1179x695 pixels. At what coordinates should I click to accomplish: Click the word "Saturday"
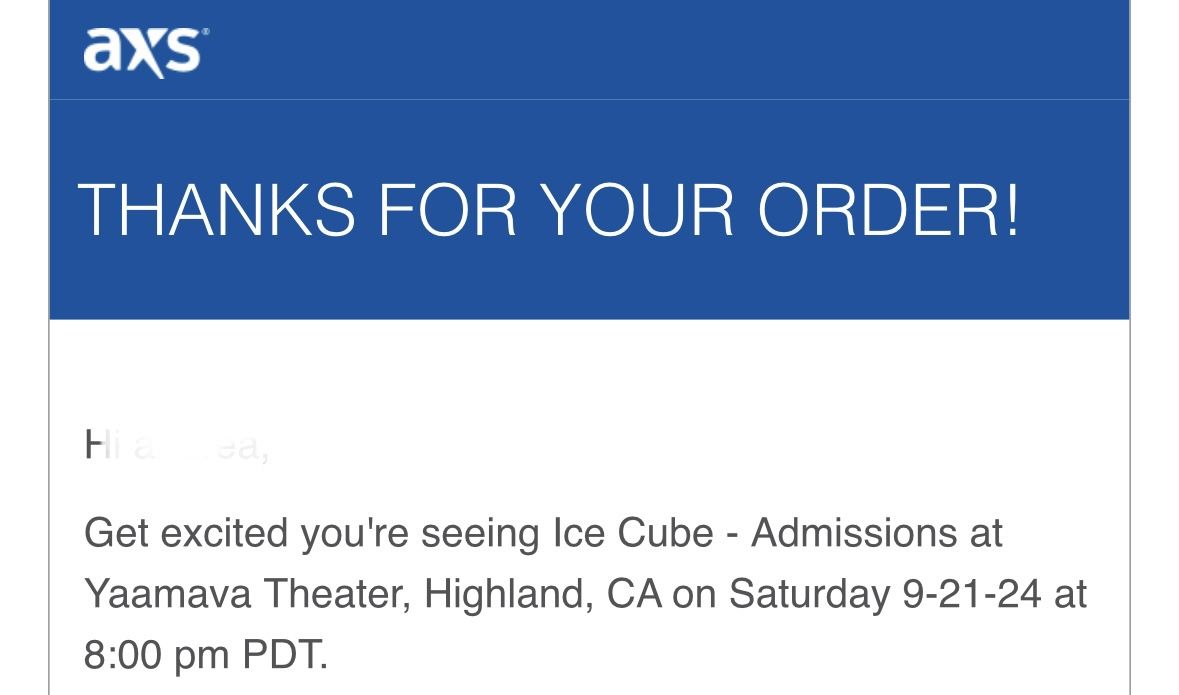click(809, 594)
